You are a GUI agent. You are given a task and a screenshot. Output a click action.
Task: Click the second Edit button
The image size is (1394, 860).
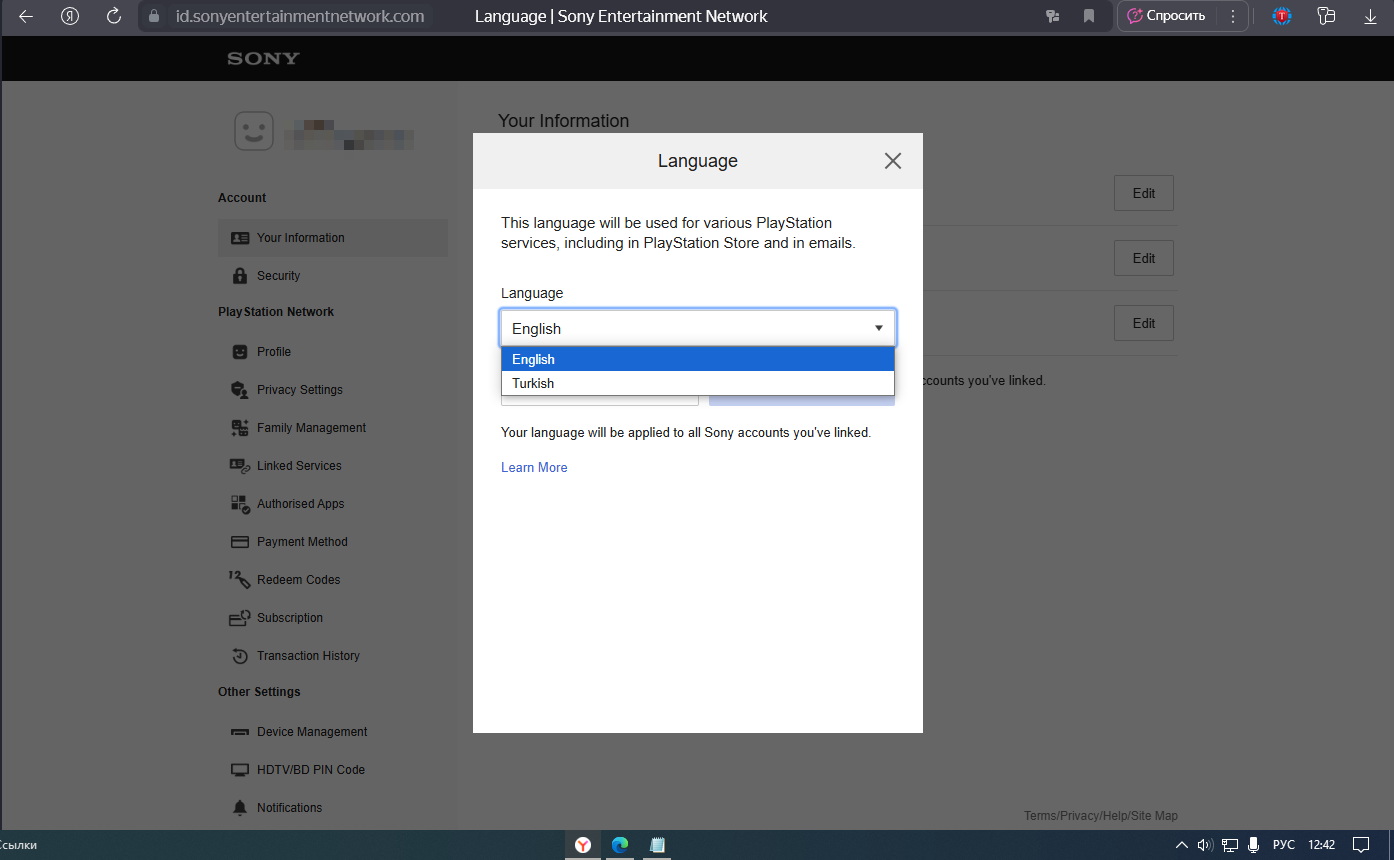tap(1144, 258)
